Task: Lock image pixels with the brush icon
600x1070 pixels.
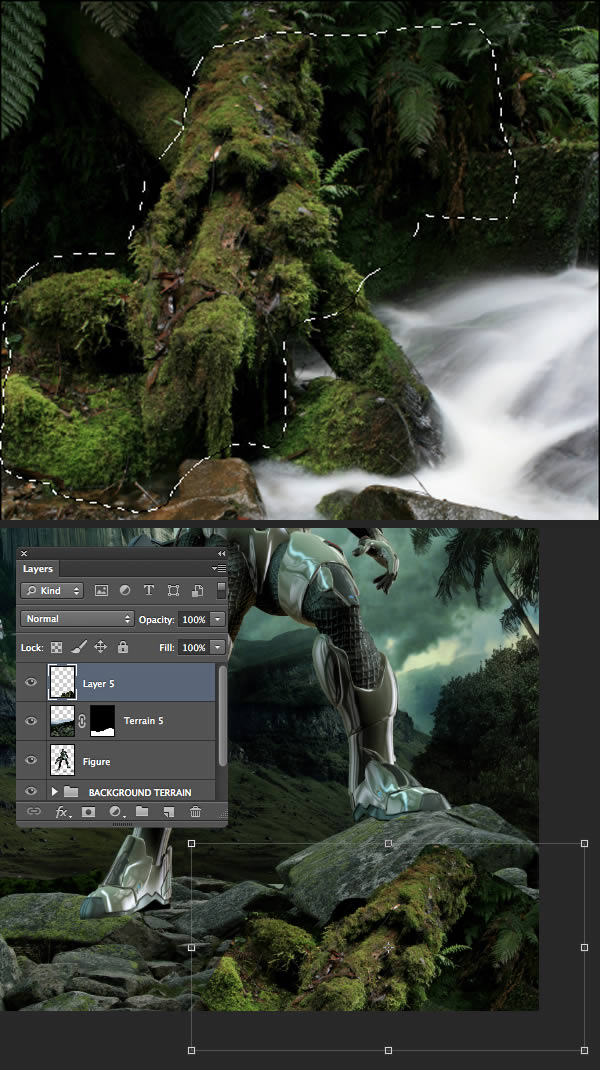Action: click(x=78, y=647)
